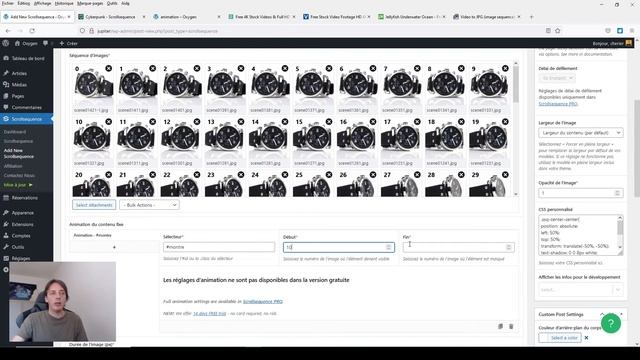Viewport: 640px width, 360px height.
Task: Add a new animation with the plus button
Action: pos(114,247)
